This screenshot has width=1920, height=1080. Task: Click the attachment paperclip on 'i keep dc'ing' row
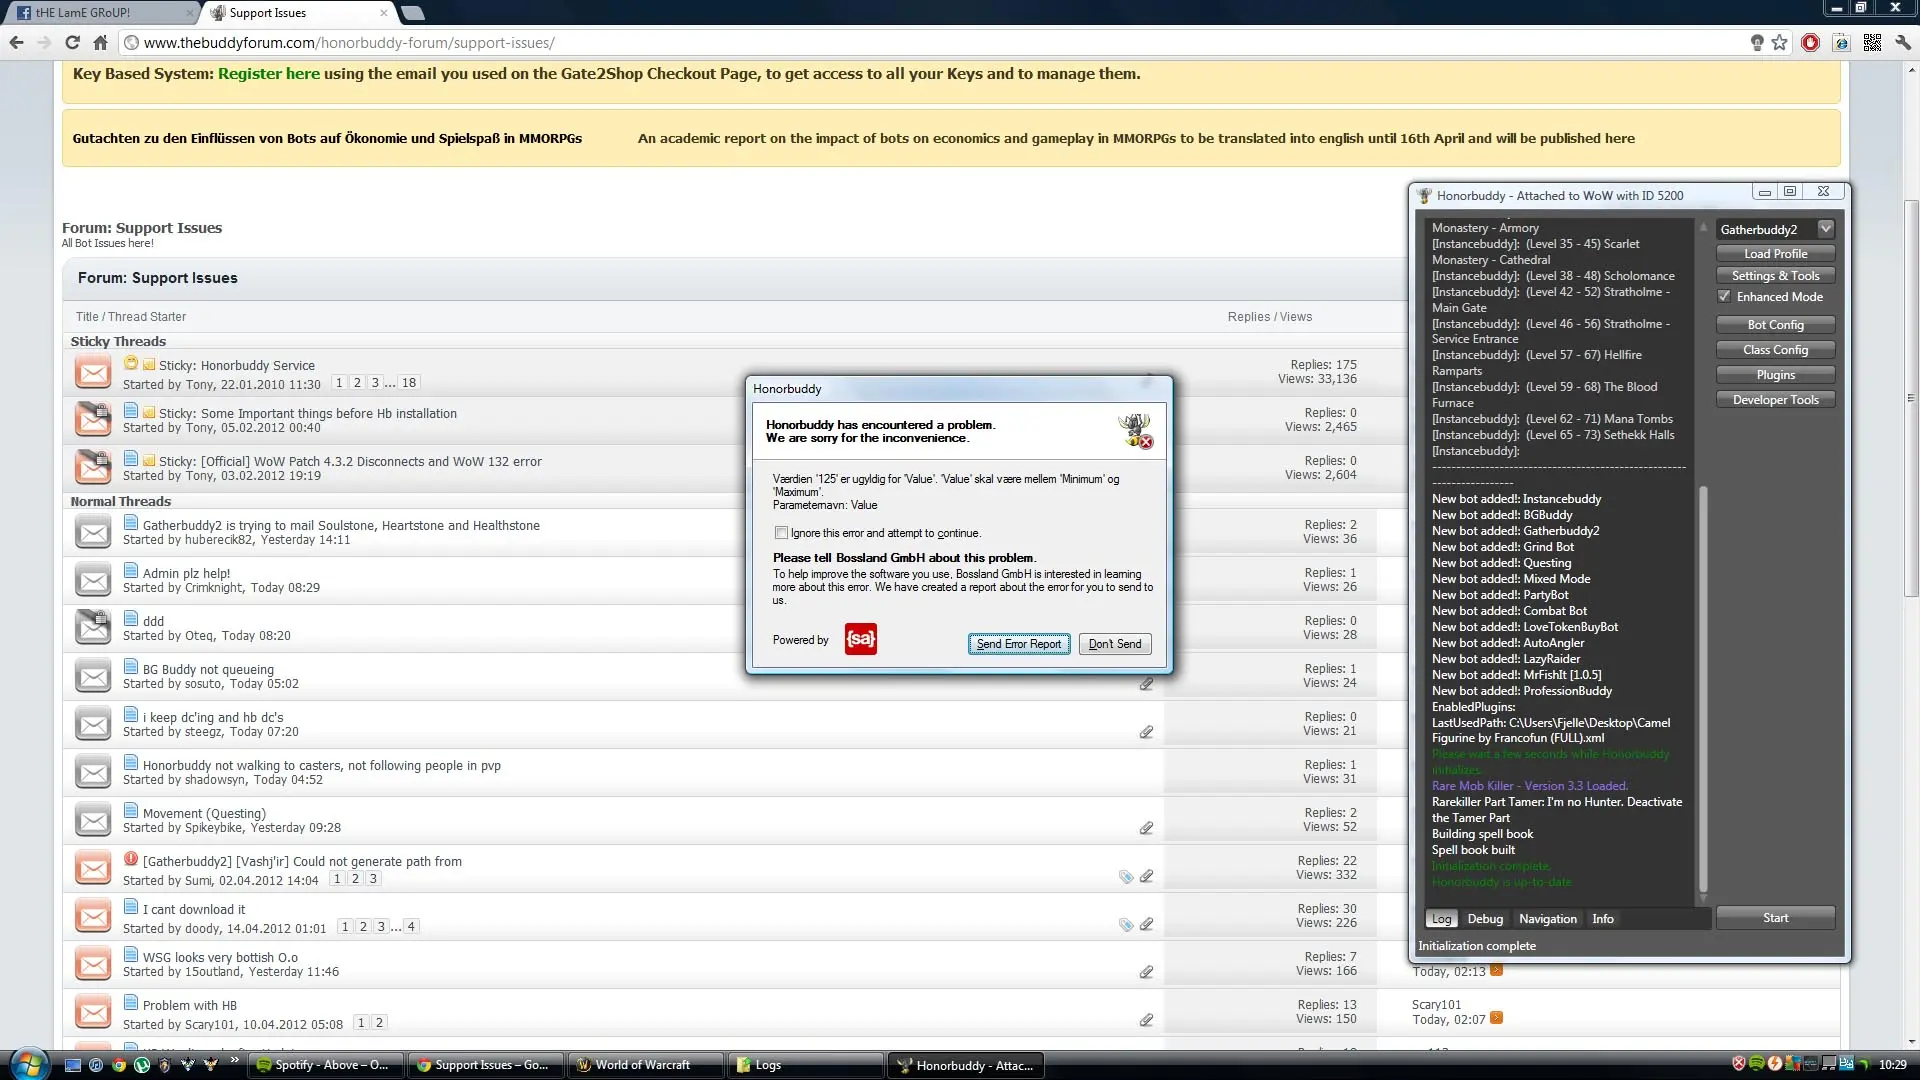(1146, 732)
